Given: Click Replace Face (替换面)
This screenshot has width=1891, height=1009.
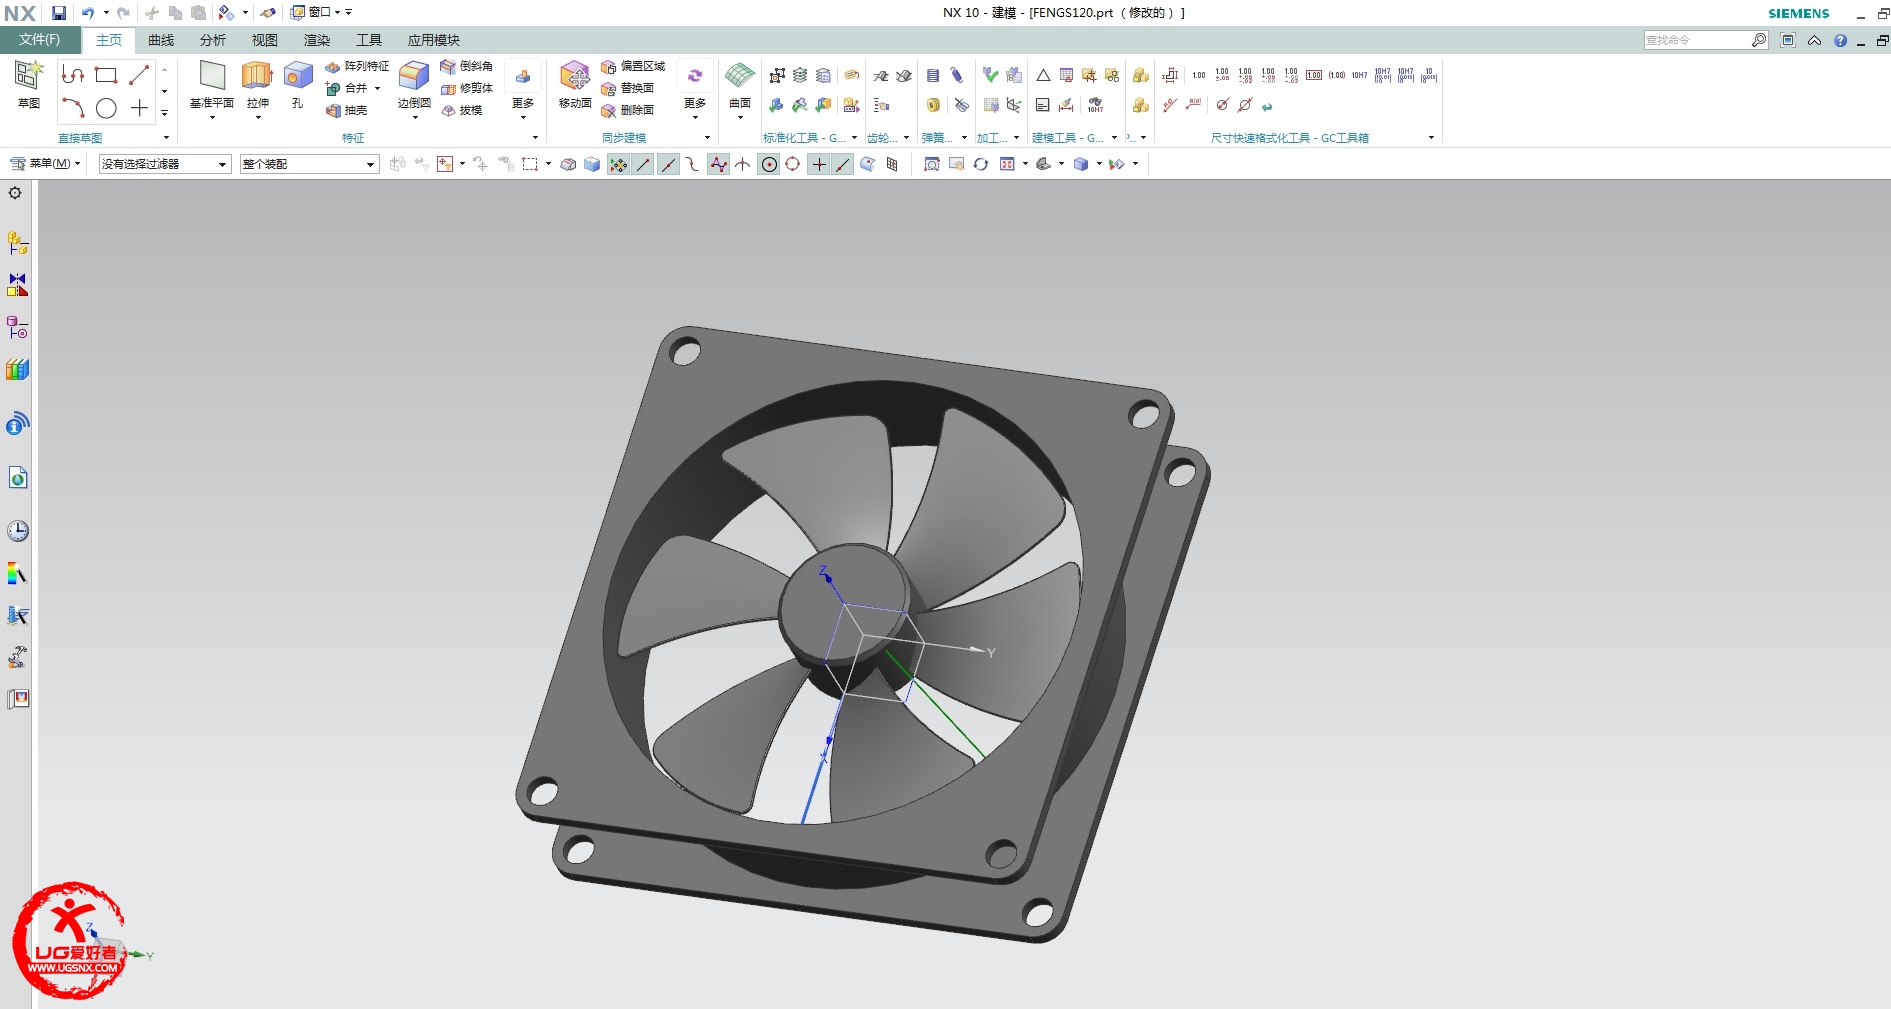Looking at the screenshot, I should click(628, 88).
